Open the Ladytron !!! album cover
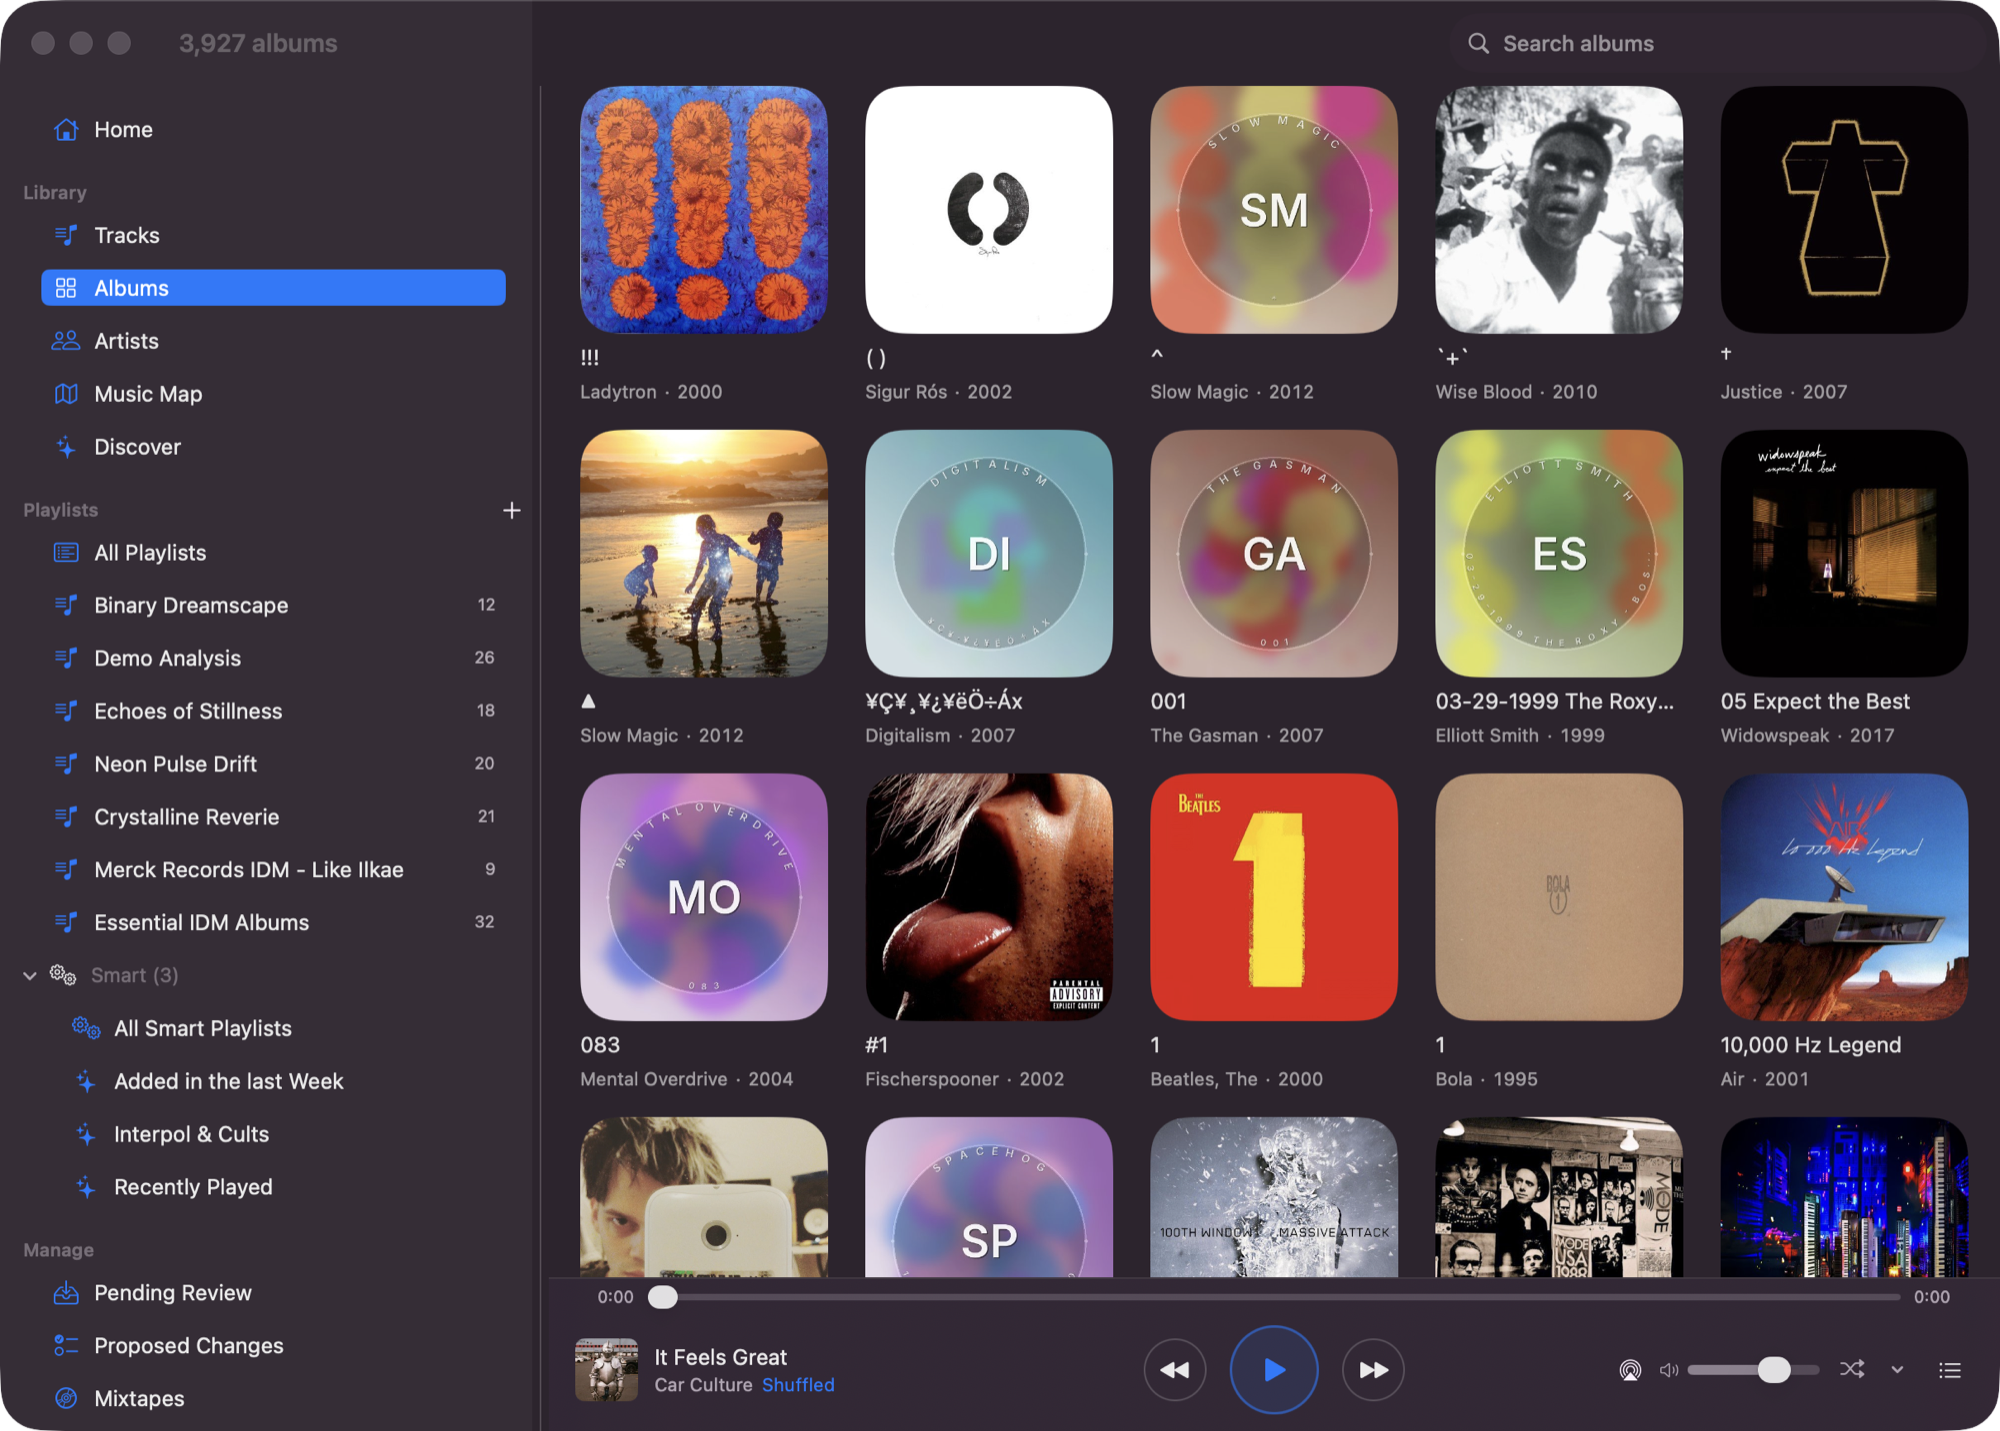Screen dimensions: 2000x1431 point(704,210)
